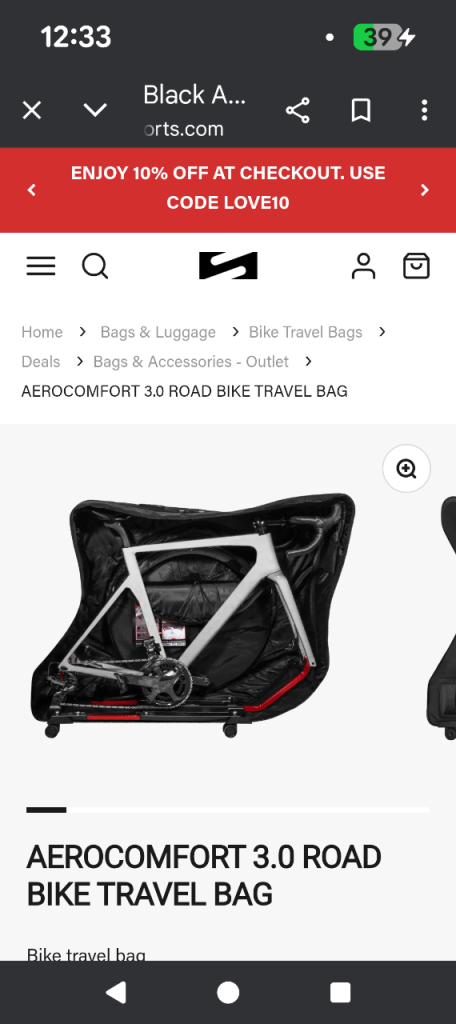Share this page via share icon

(x=298, y=110)
